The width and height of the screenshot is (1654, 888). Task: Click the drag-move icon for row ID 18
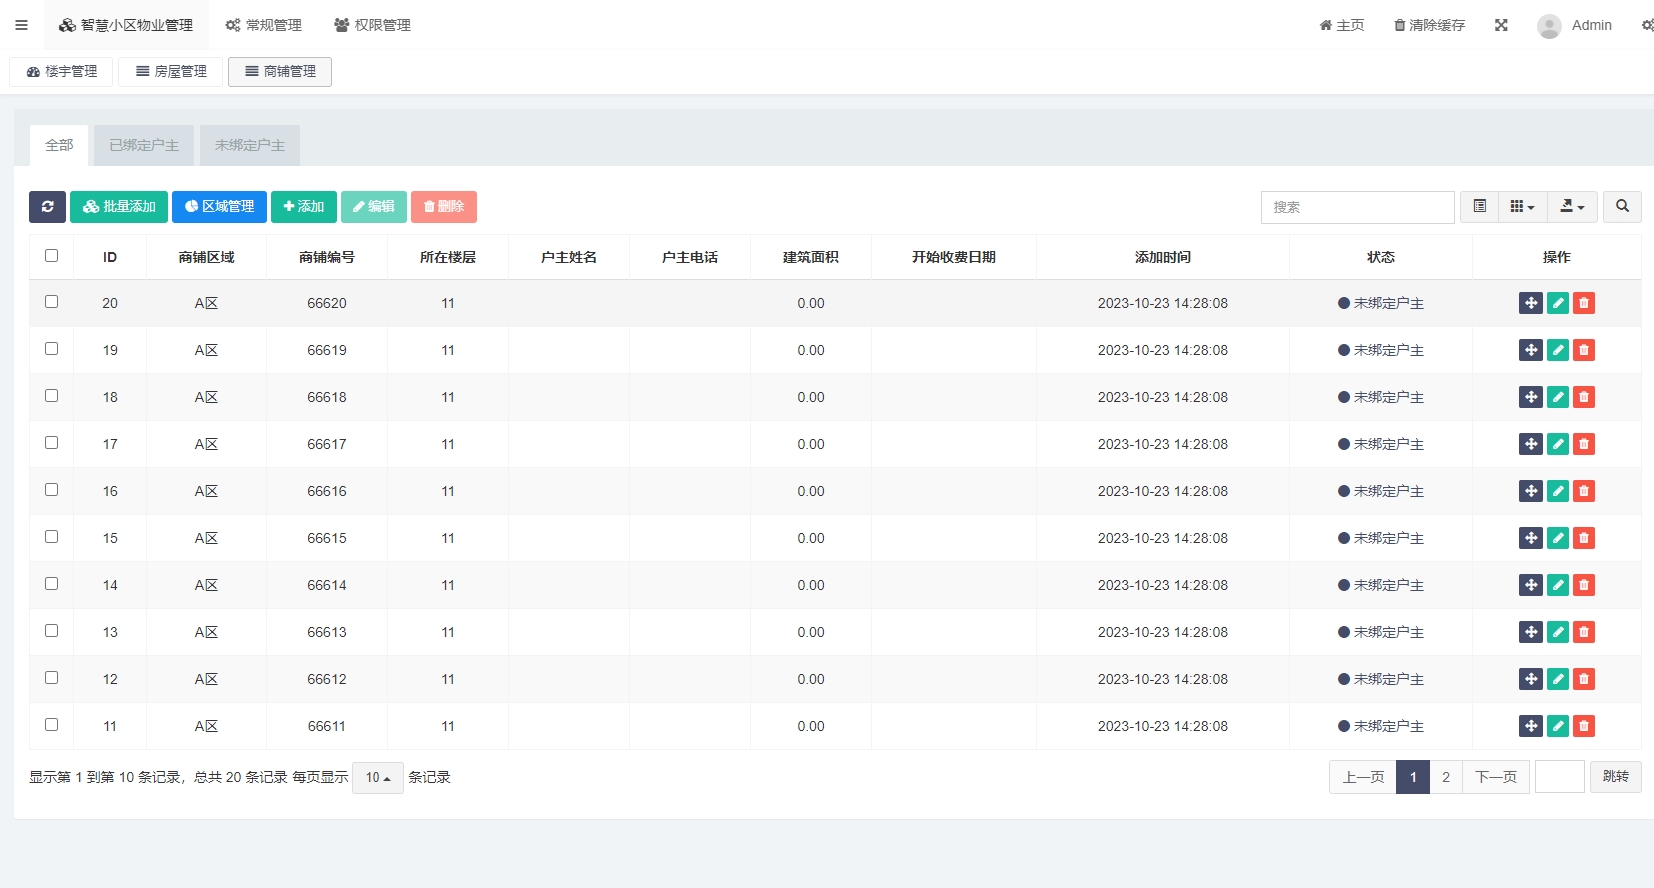pyautogui.click(x=1530, y=397)
